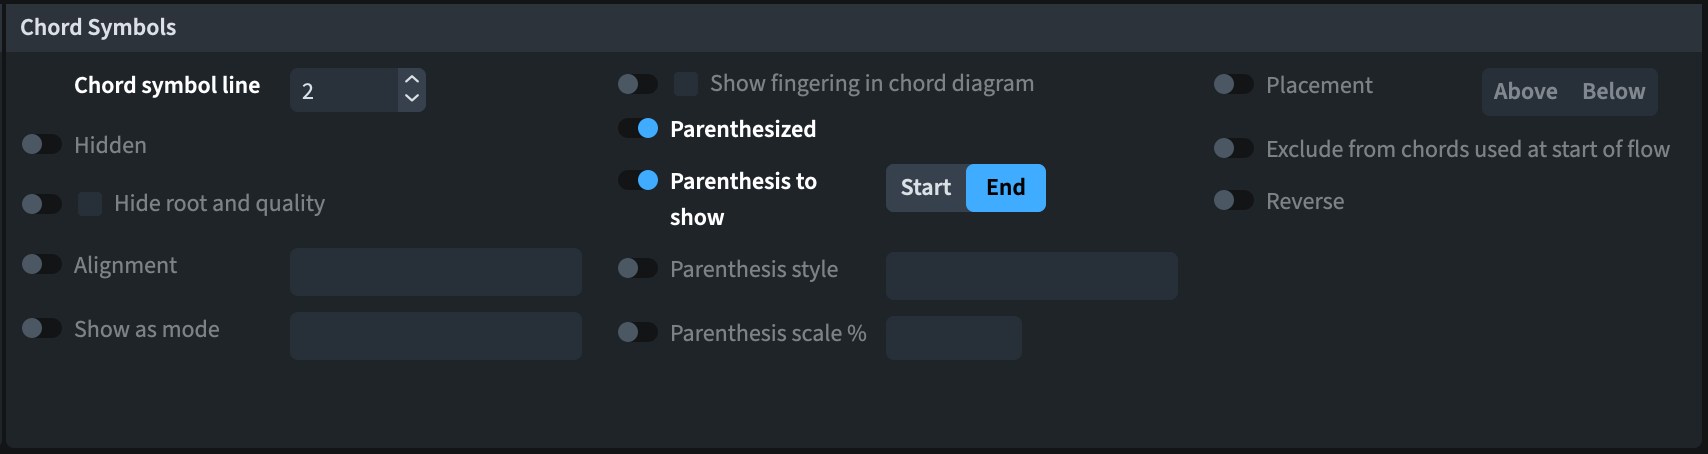The height and width of the screenshot is (454, 1708).
Task: Choose Above placement option
Action: 1525,92
